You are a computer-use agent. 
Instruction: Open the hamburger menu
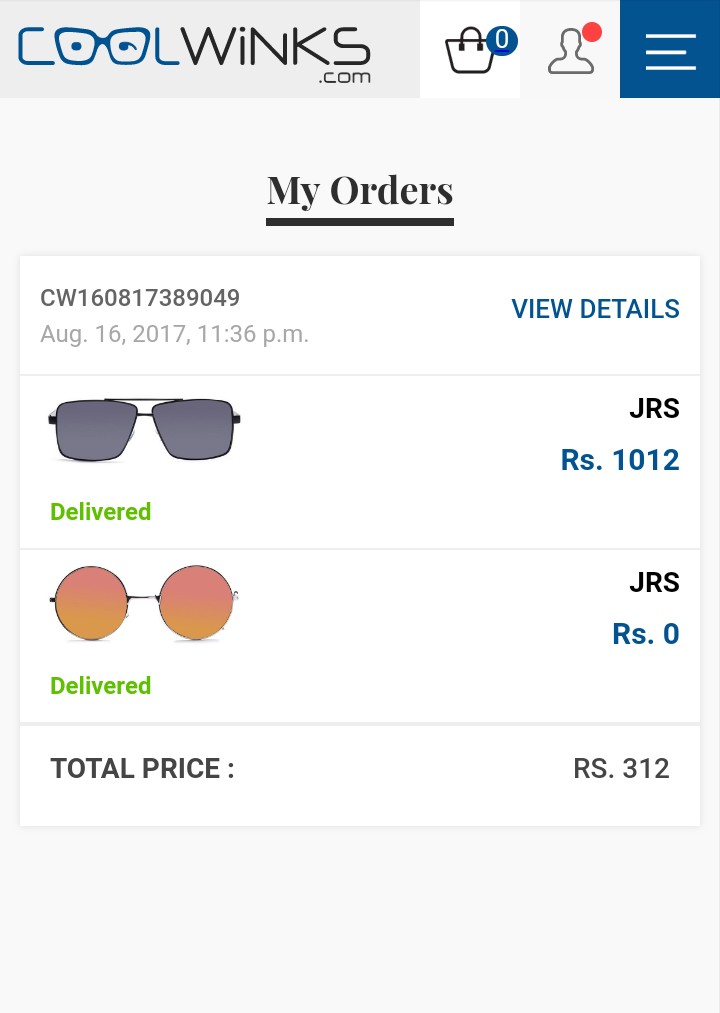click(670, 50)
